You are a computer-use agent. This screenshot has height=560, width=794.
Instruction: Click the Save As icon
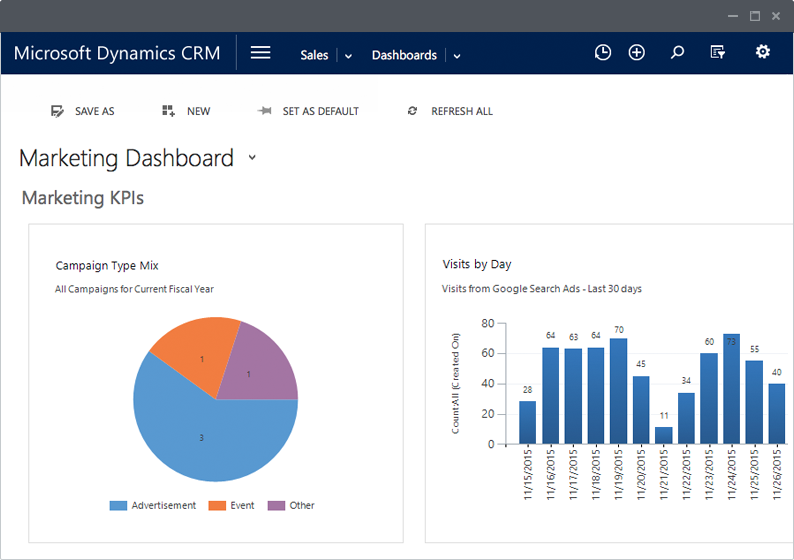57,111
